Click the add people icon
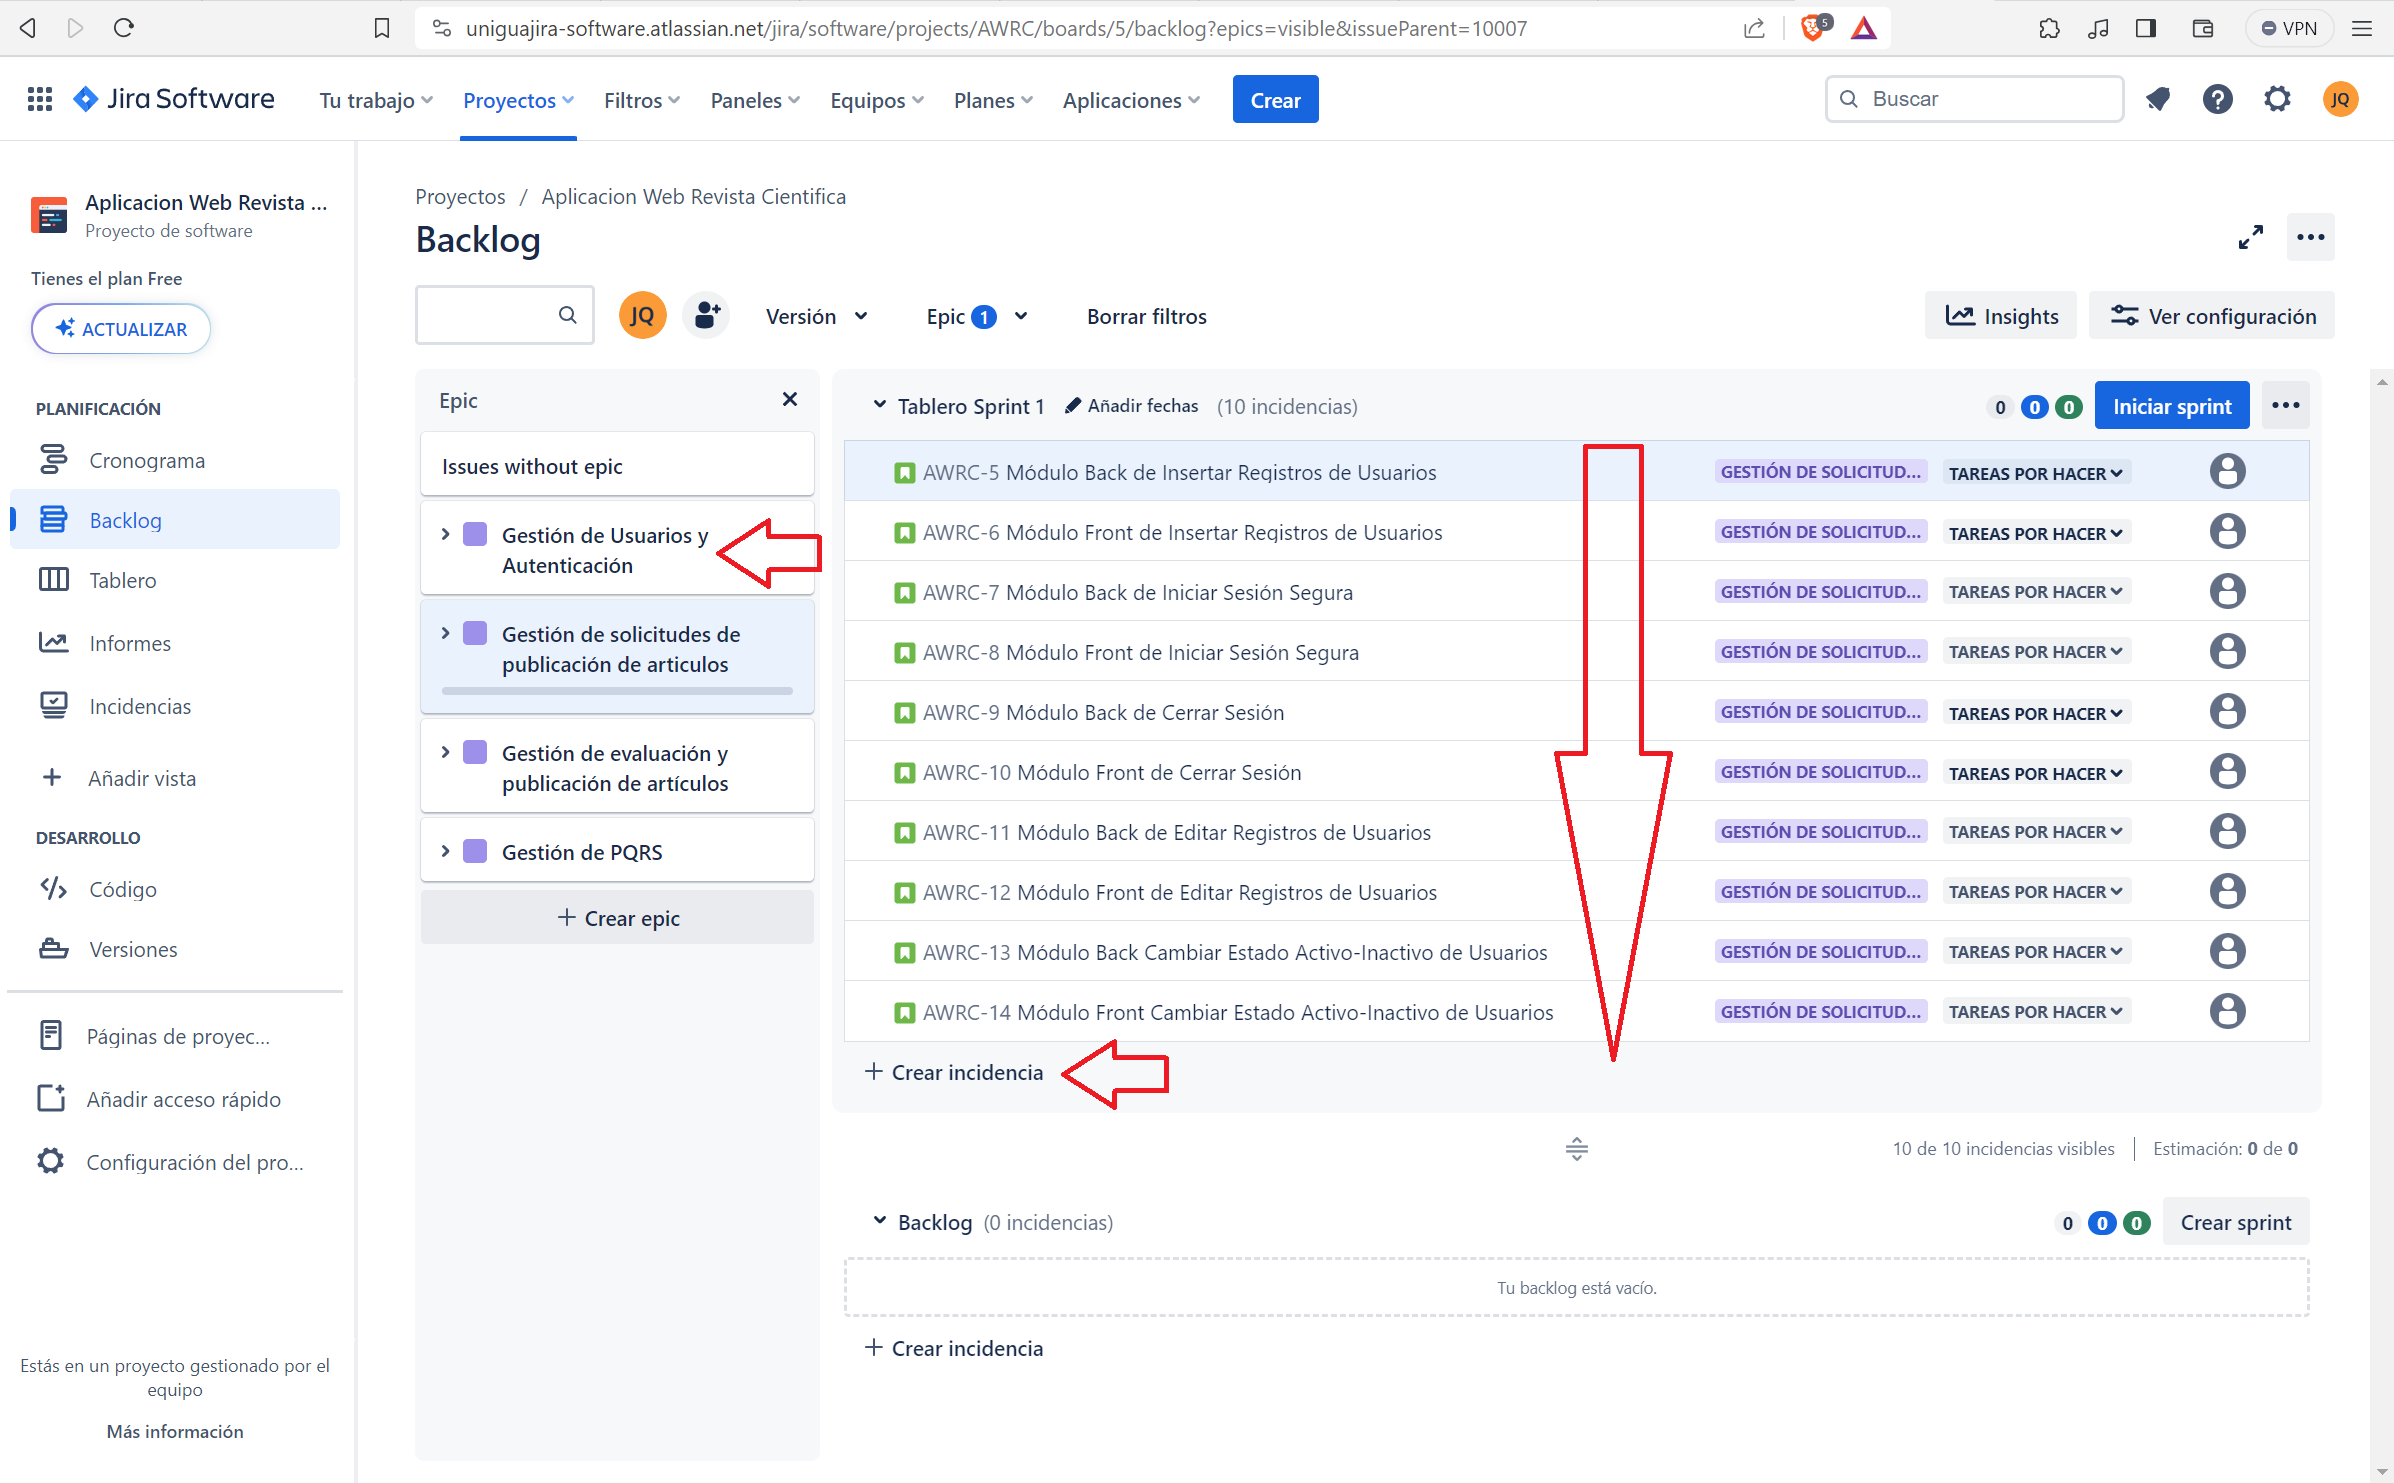The height and width of the screenshot is (1483, 2394). coord(706,316)
